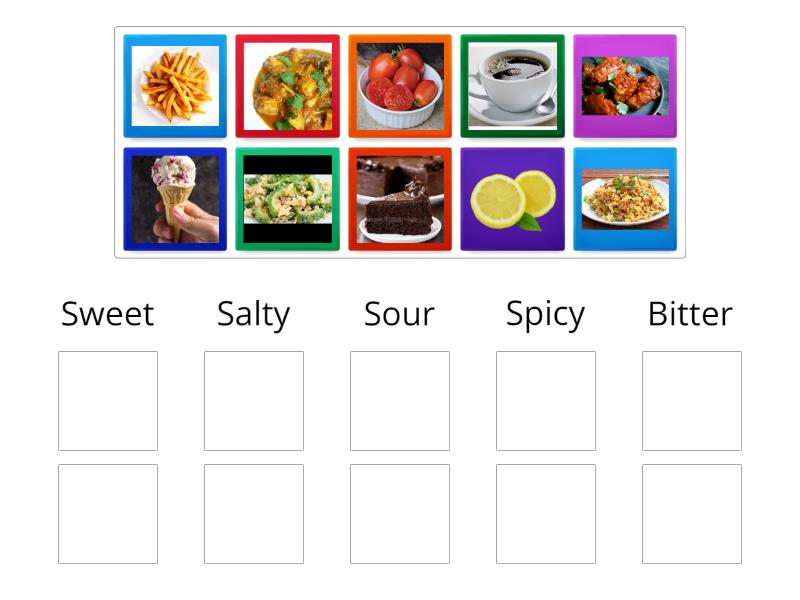Click the ice cream cone picture
The height and width of the screenshot is (600, 800).
click(x=175, y=198)
